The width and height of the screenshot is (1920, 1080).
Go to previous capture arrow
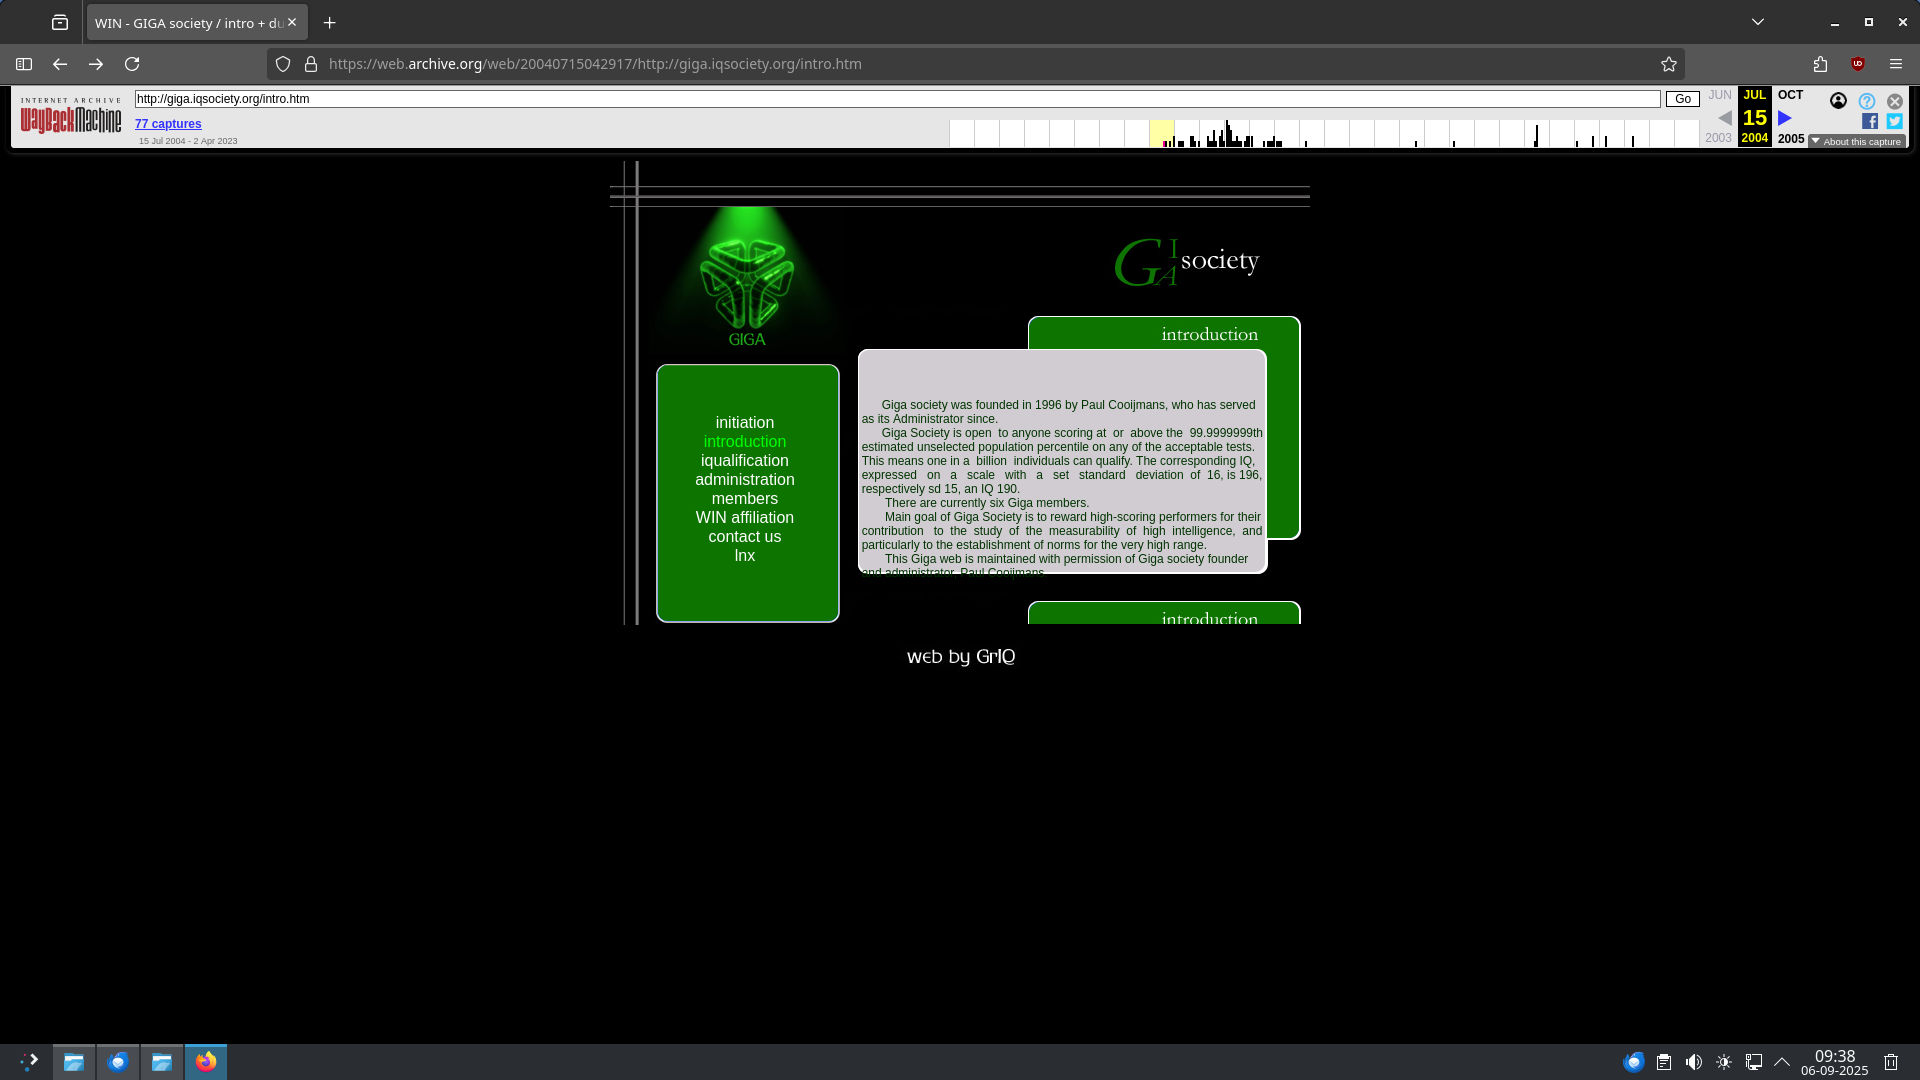(x=1724, y=118)
